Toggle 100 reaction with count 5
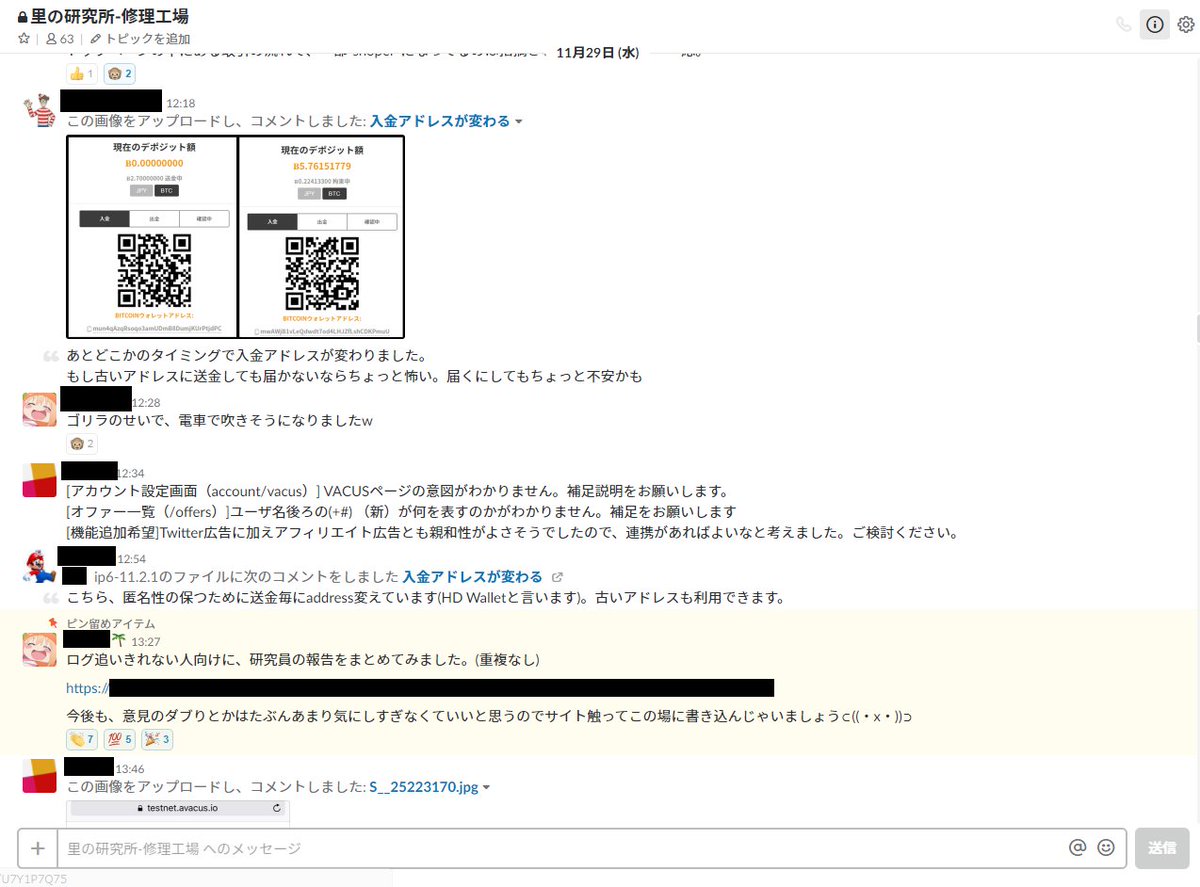This screenshot has height=887, width=1200. [121, 740]
